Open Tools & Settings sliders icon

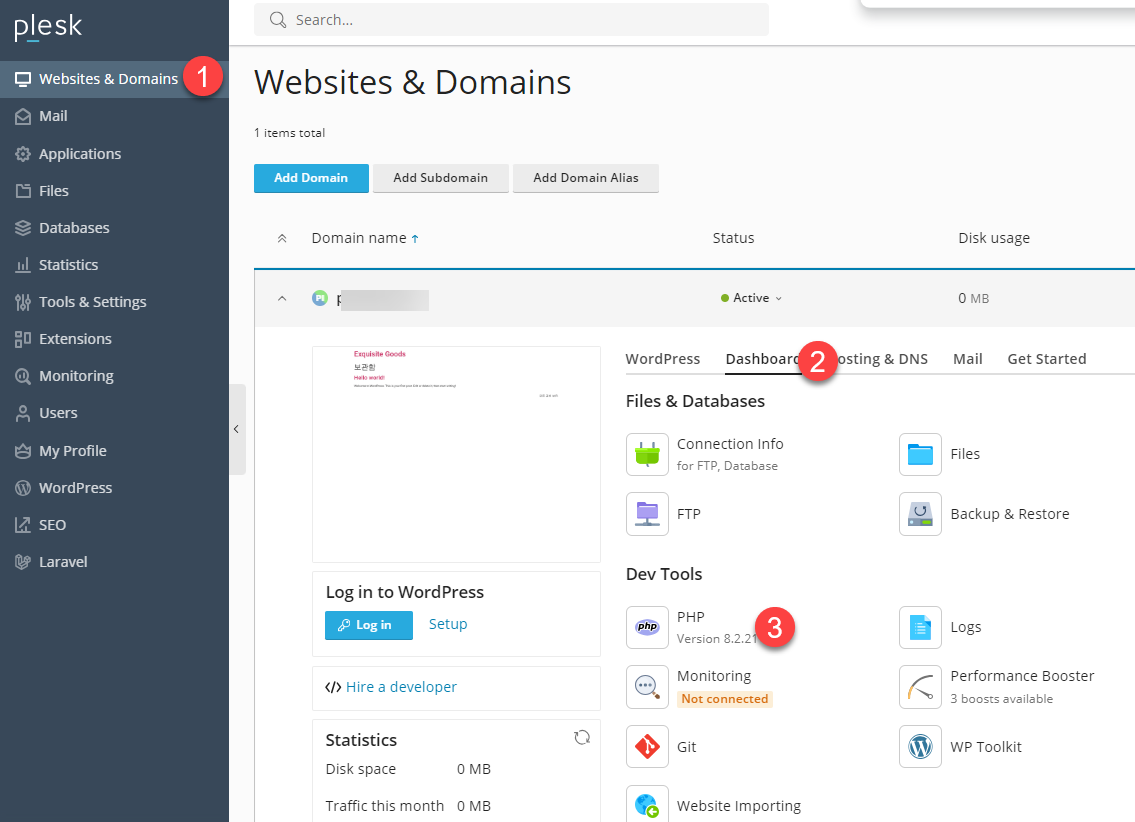coord(23,302)
